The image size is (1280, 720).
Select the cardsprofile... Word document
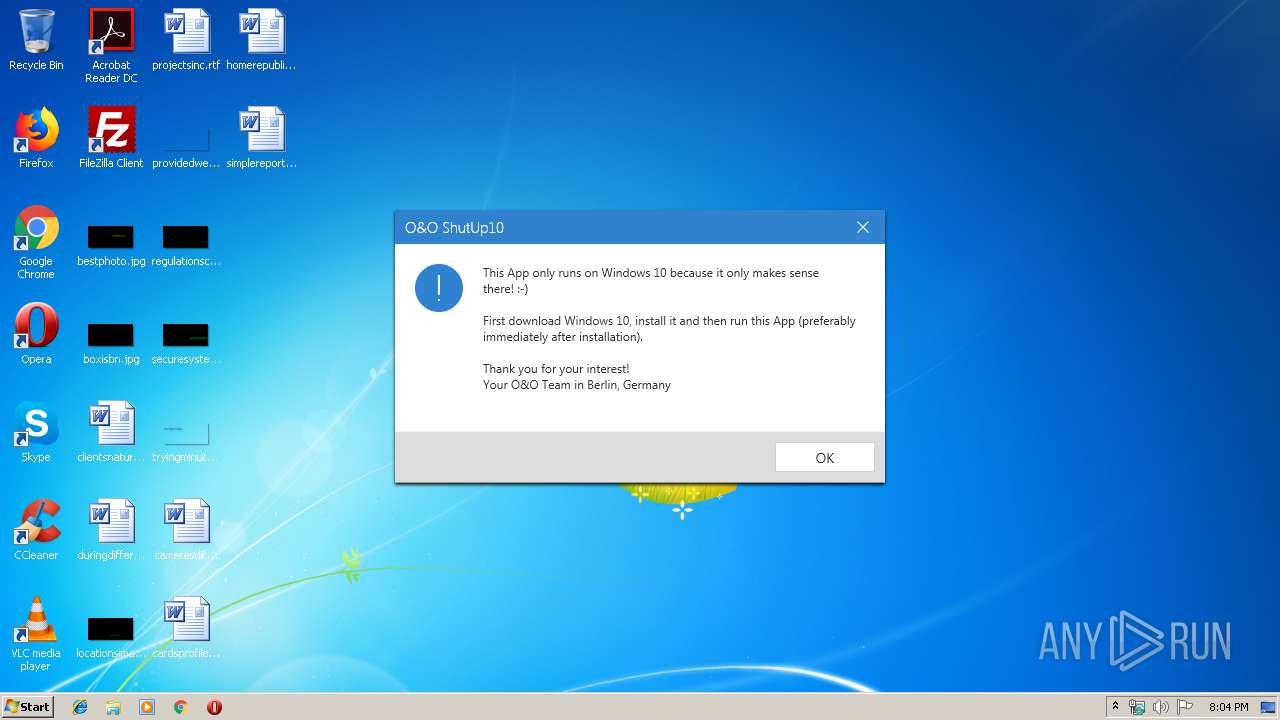tap(186, 628)
